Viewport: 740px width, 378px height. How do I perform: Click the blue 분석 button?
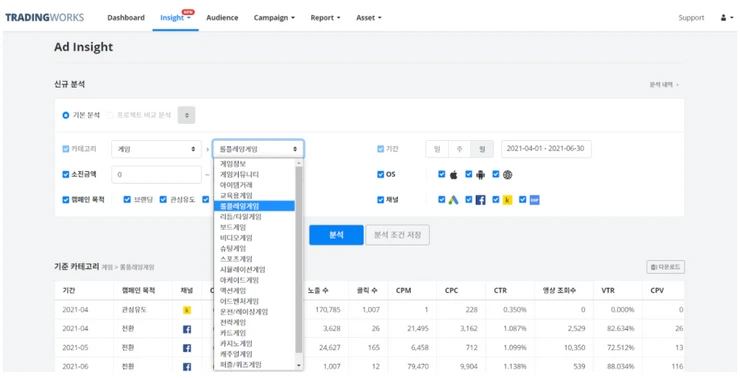(x=336, y=235)
